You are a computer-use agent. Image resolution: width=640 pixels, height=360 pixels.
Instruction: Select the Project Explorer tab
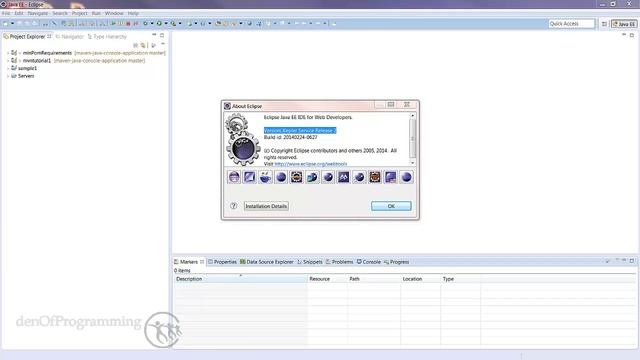point(27,37)
